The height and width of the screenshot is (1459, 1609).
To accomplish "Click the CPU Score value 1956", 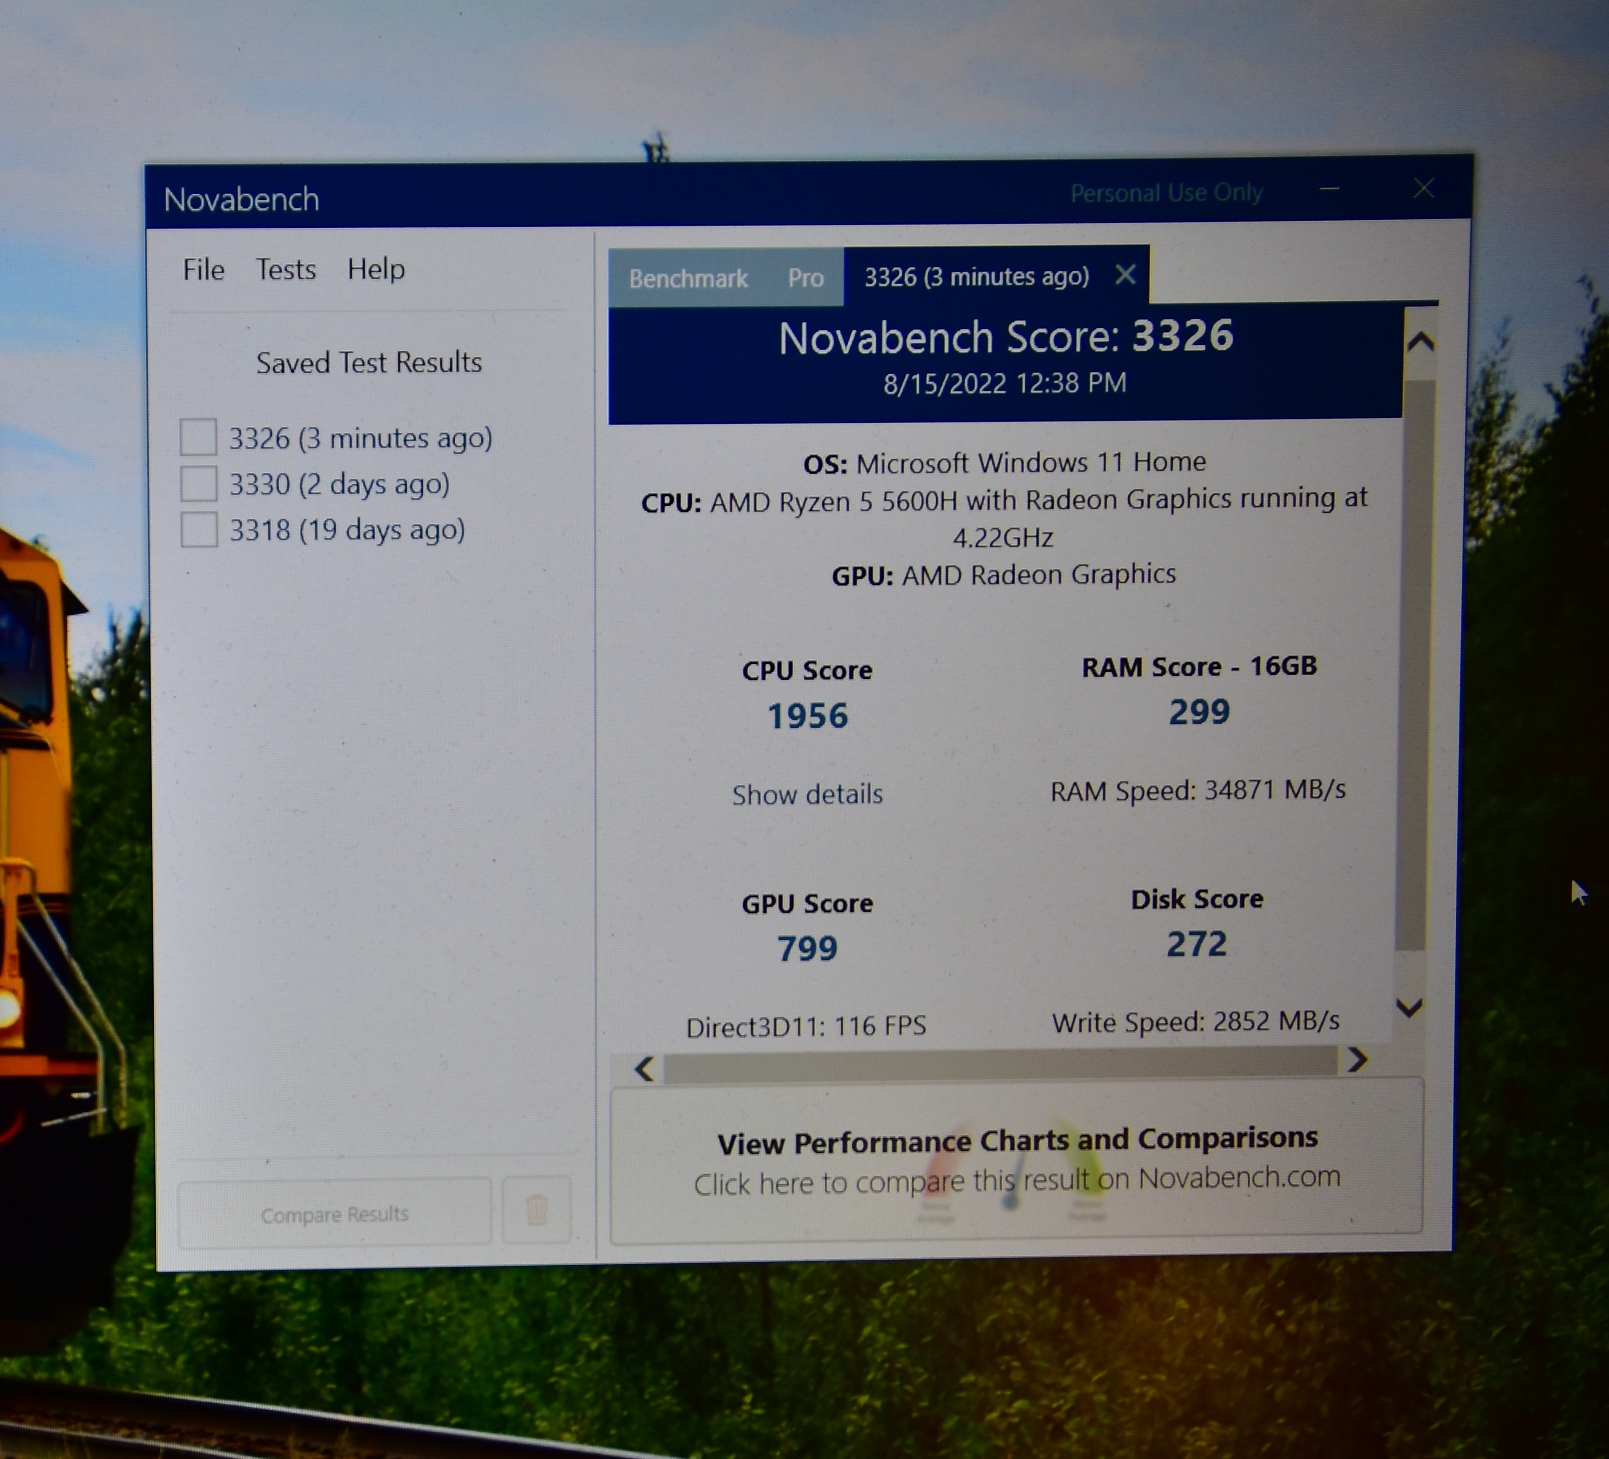I will point(807,716).
